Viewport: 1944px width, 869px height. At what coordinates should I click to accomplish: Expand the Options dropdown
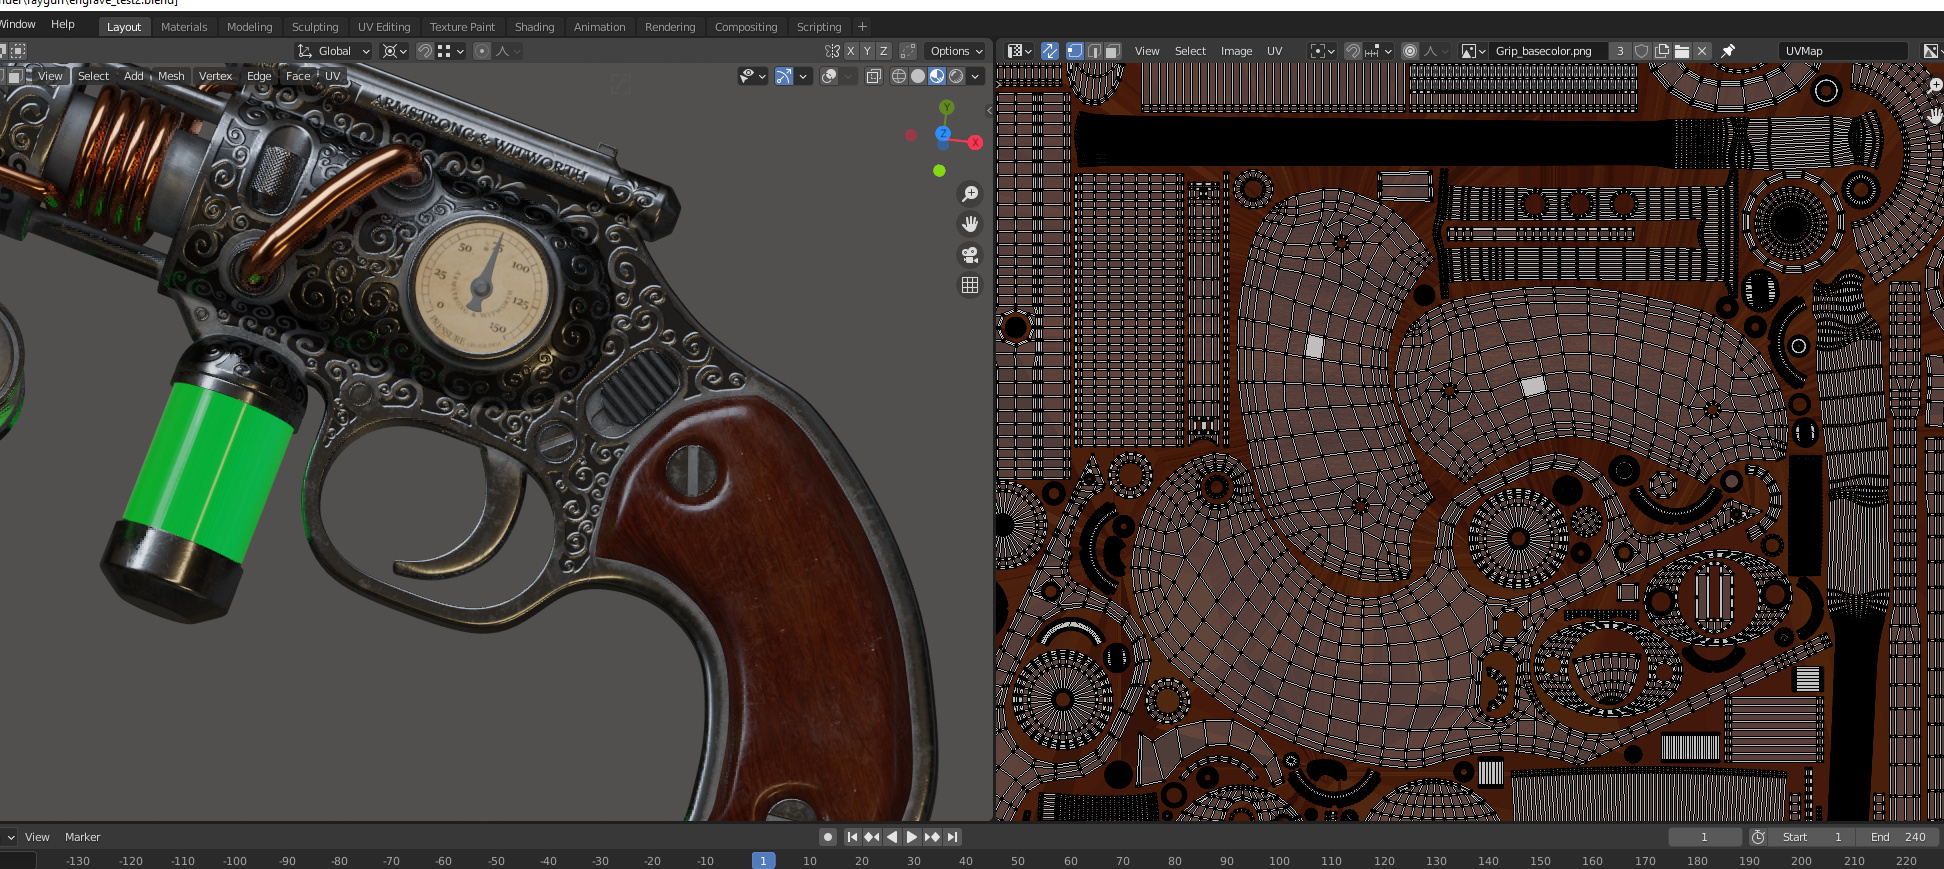click(956, 51)
